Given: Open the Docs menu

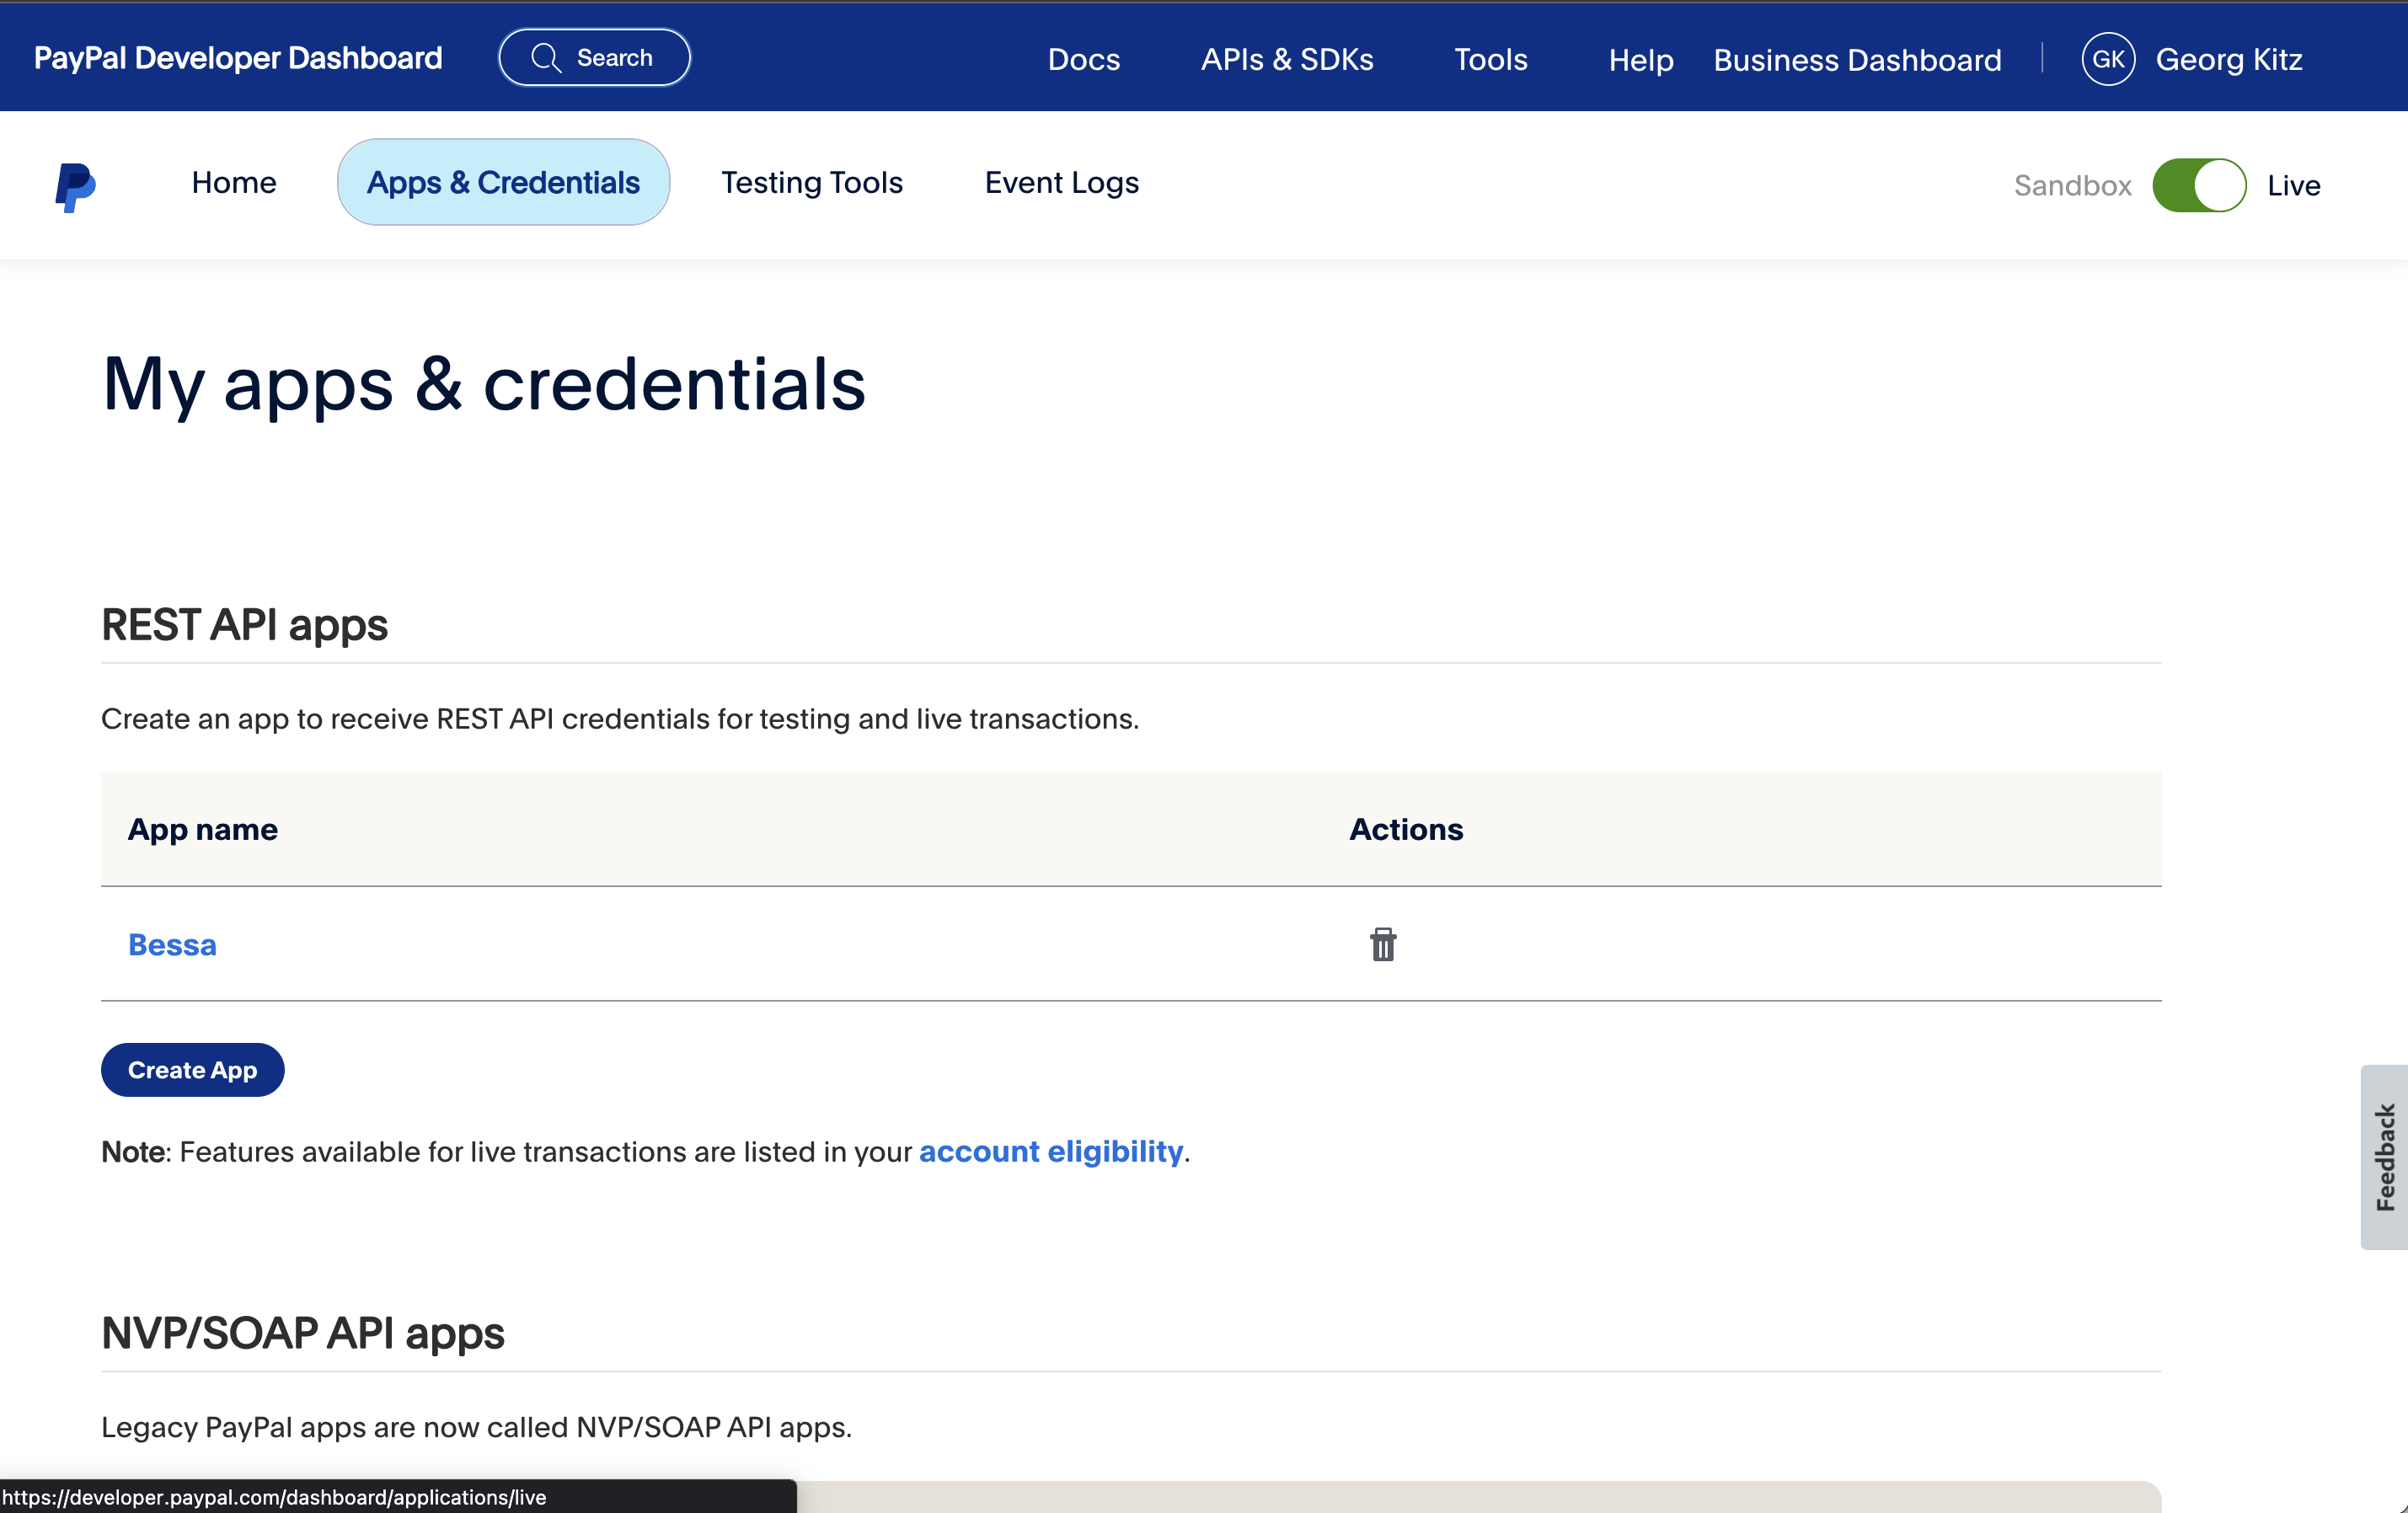Looking at the screenshot, I should 1083,60.
